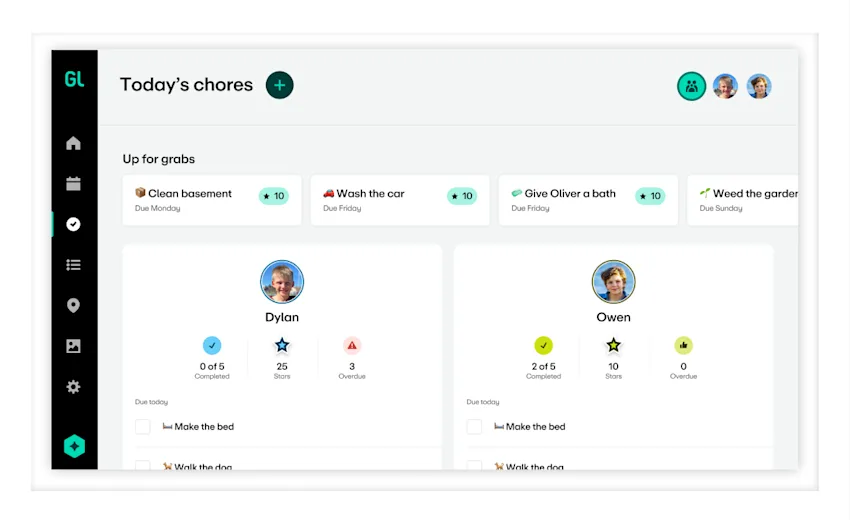Click 'Due Sunday' under Weed the garden
The width and height of the screenshot is (850, 520).
click(x=721, y=208)
